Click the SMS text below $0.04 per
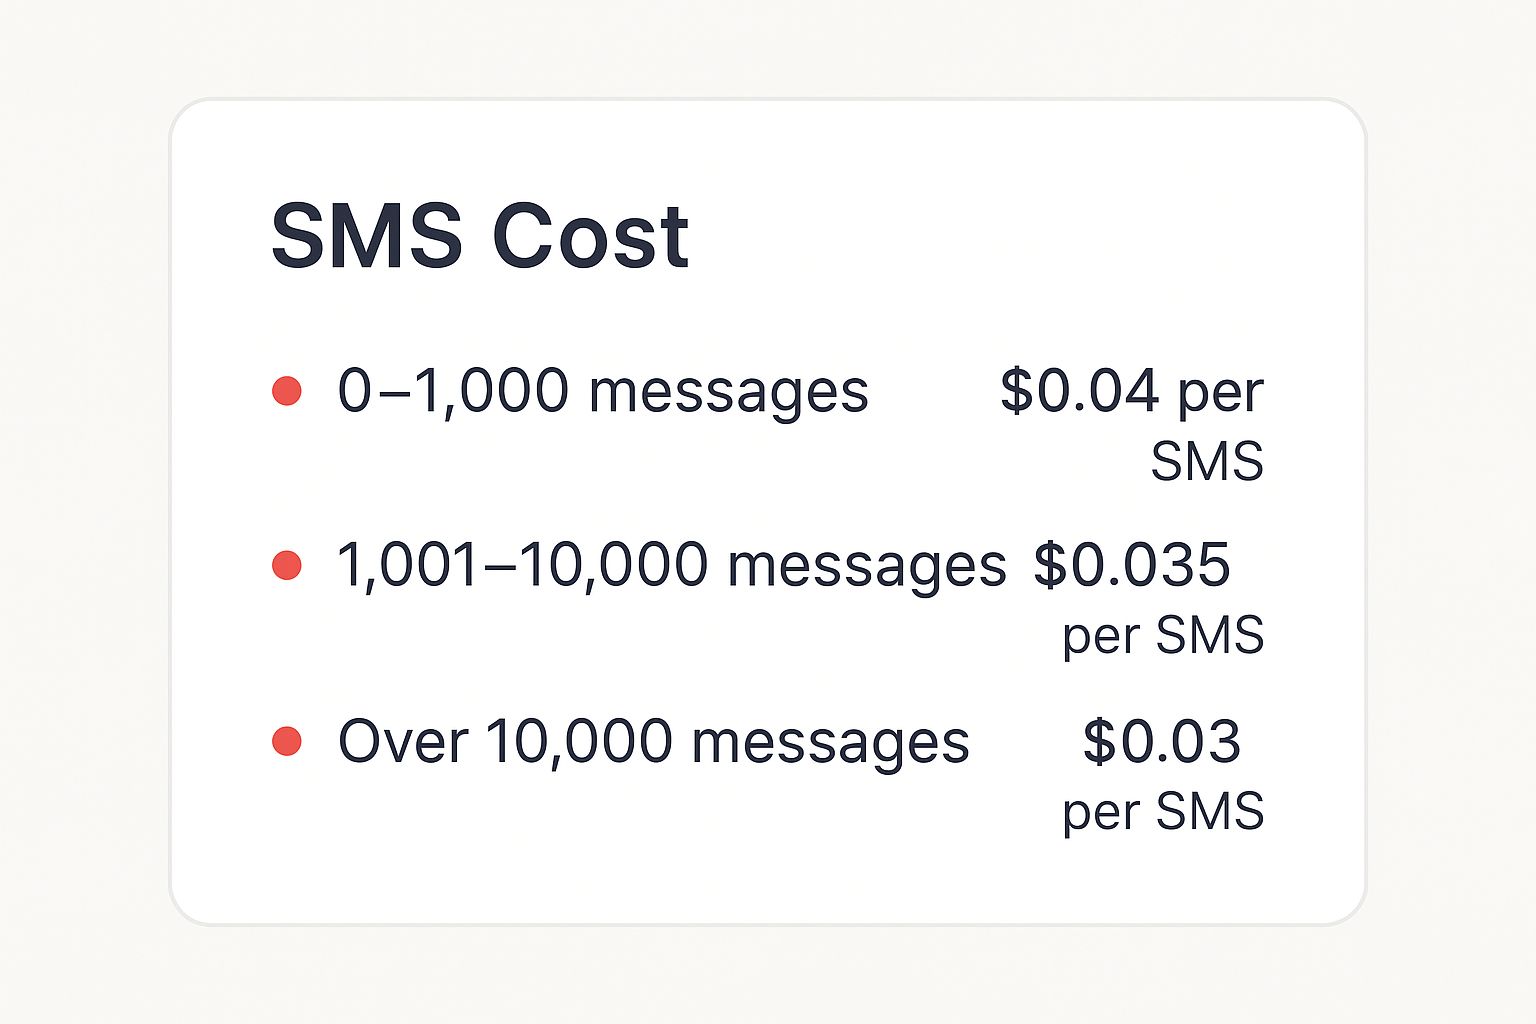Image resolution: width=1536 pixels, height=1024 pixels. (1207, 462)
